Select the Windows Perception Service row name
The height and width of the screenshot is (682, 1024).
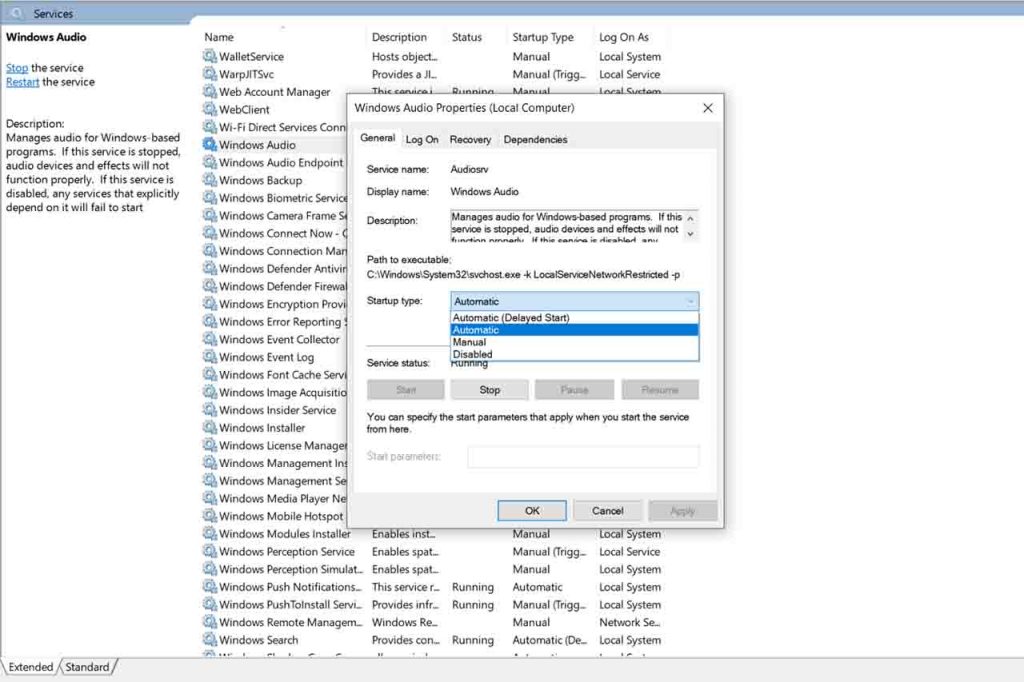coord(287,551)
